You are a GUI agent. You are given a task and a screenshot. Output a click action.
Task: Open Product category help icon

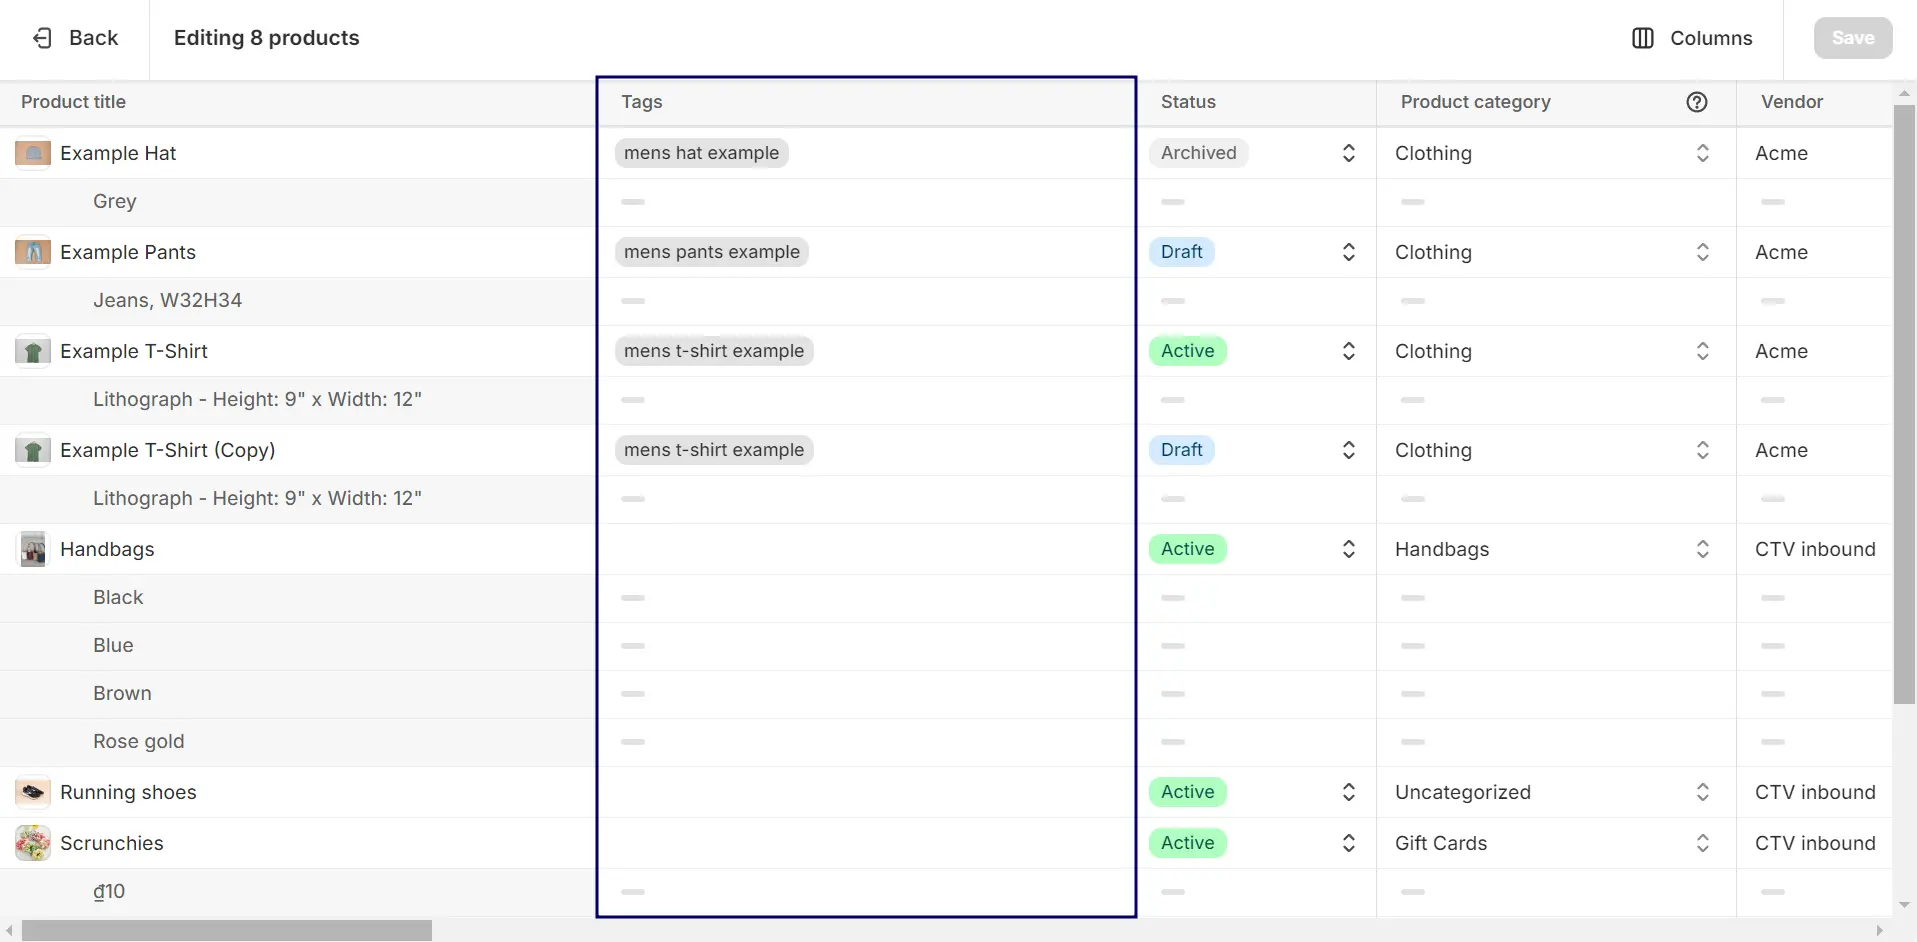click(x=1696, y=102)
